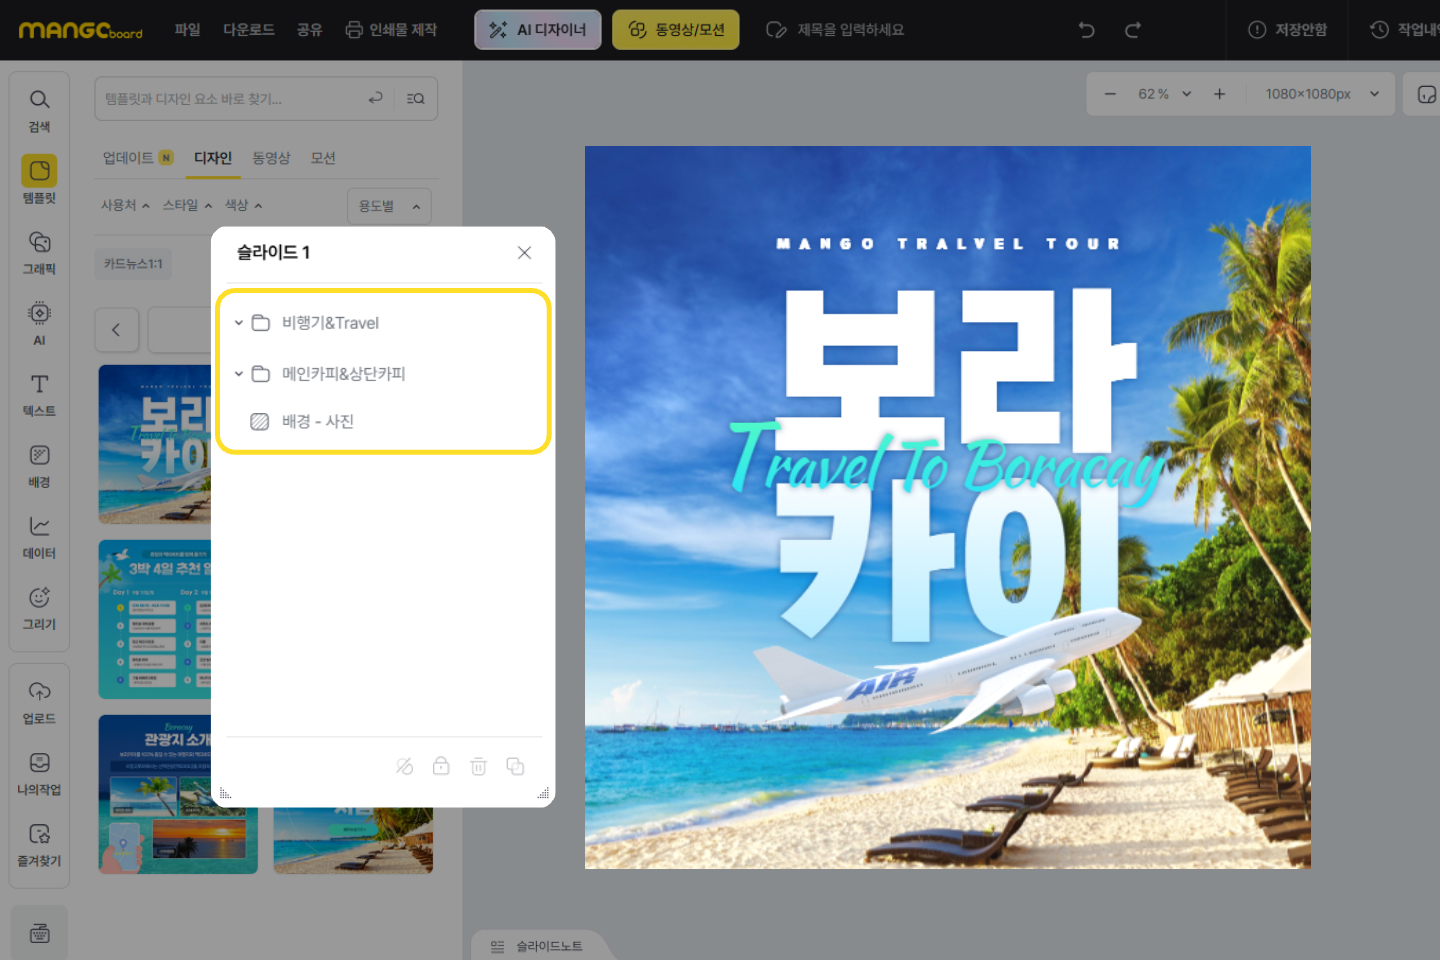This screenshot has height=960, width=1440.
Task: Open the Background panel icon
Action: pos(39,465)
